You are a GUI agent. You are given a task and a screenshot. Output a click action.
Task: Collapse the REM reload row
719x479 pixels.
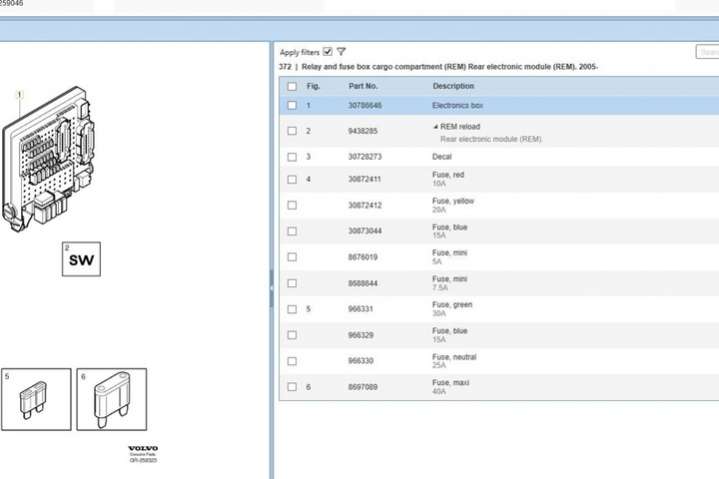click(435, 127)
